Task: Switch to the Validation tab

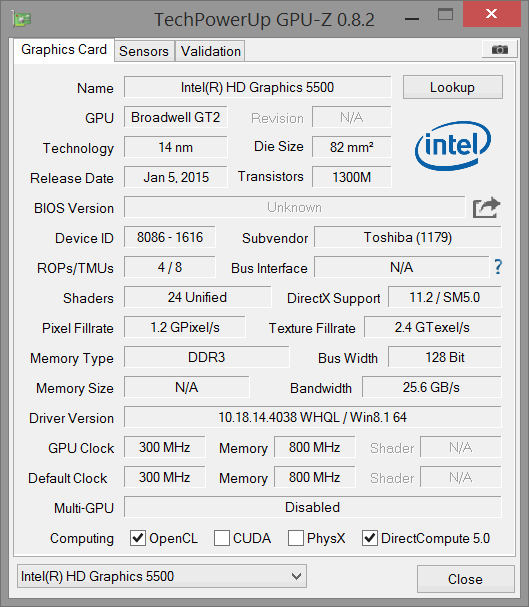Action: [211, 51]
